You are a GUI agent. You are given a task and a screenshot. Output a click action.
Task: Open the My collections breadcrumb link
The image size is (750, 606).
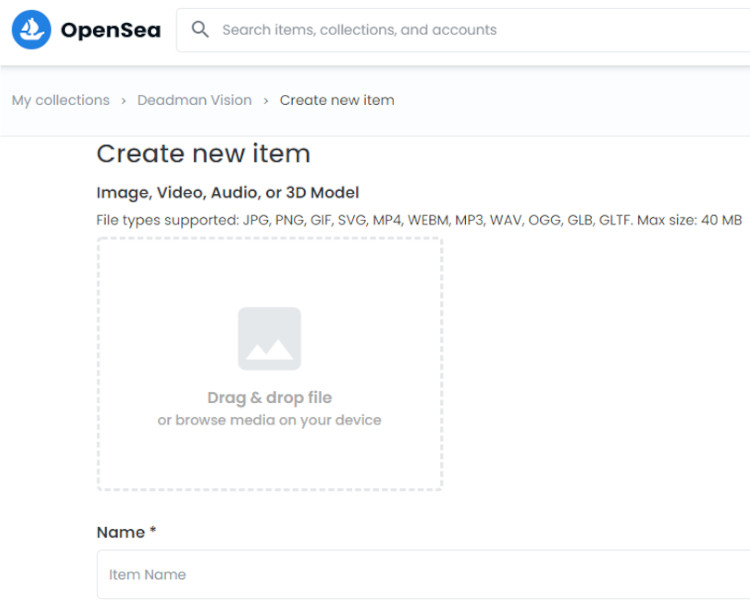60,100
